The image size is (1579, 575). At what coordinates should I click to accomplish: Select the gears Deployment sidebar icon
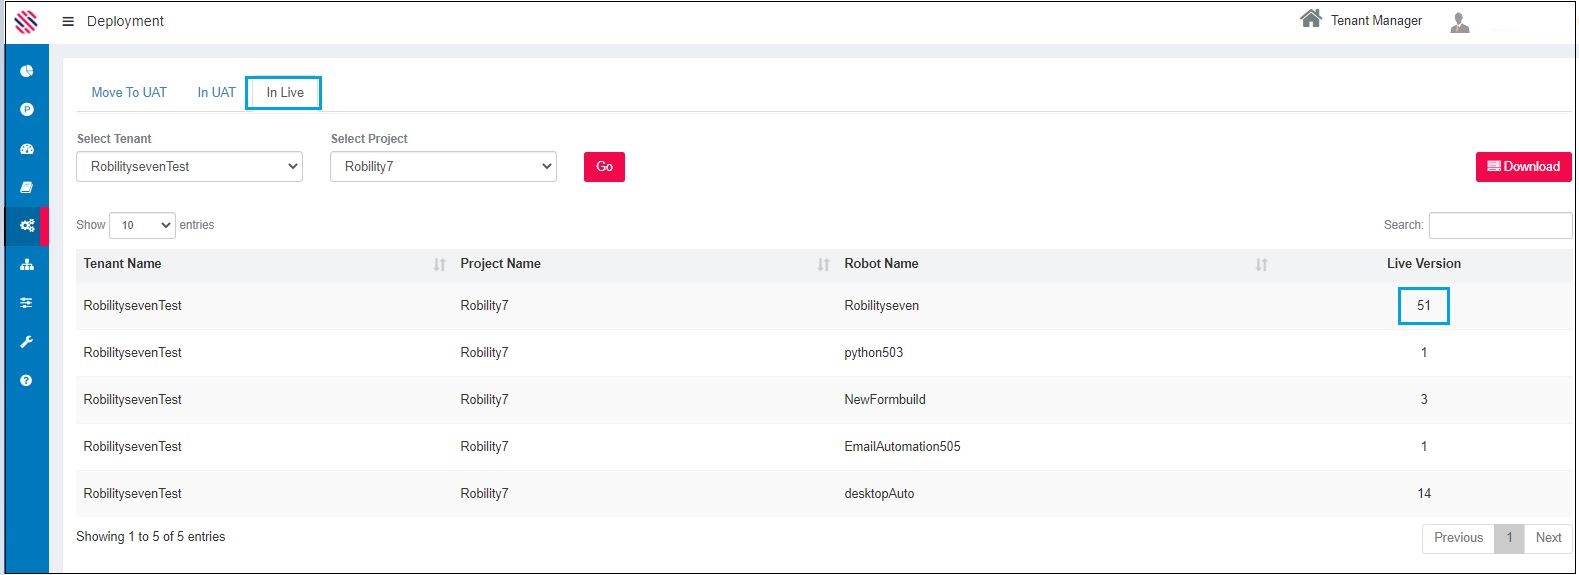pyautogui.click(x=27, y=226)
